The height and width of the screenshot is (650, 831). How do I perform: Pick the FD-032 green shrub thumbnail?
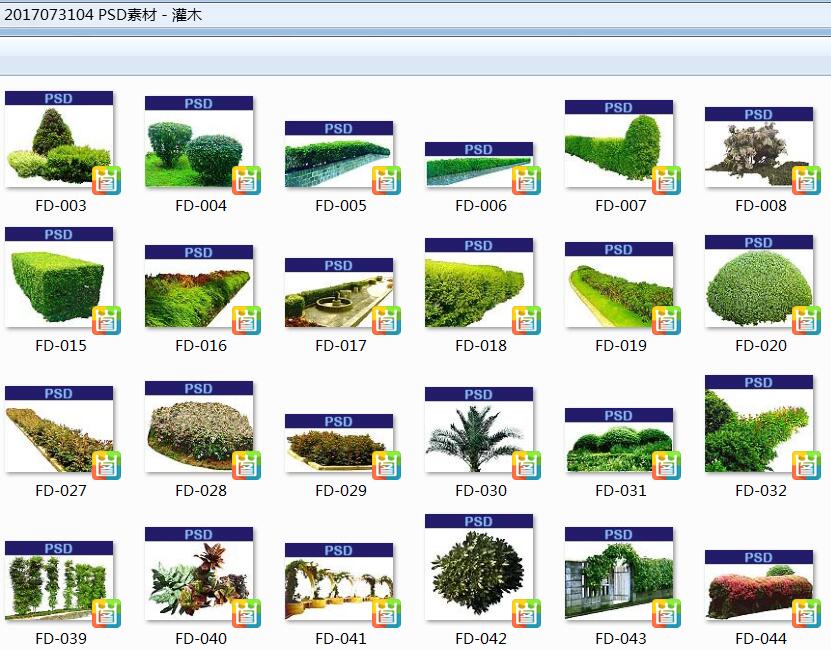(x=758, y=424)
